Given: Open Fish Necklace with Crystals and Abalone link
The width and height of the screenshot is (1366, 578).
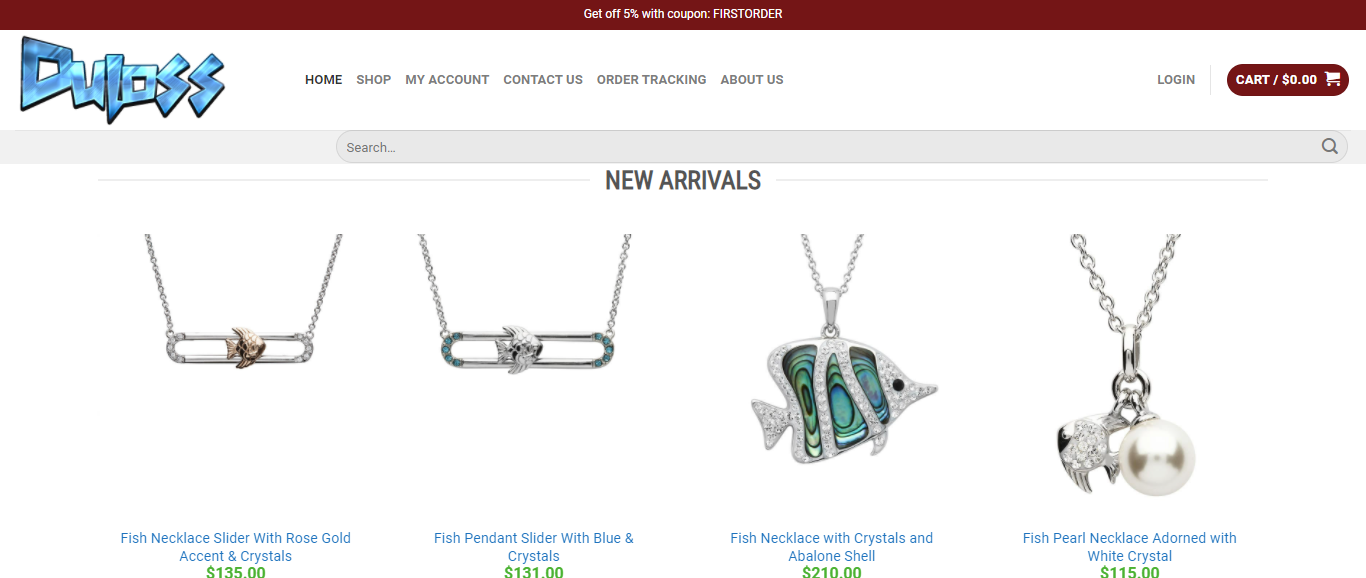Looking at the screenshot, I should [832, 547].
